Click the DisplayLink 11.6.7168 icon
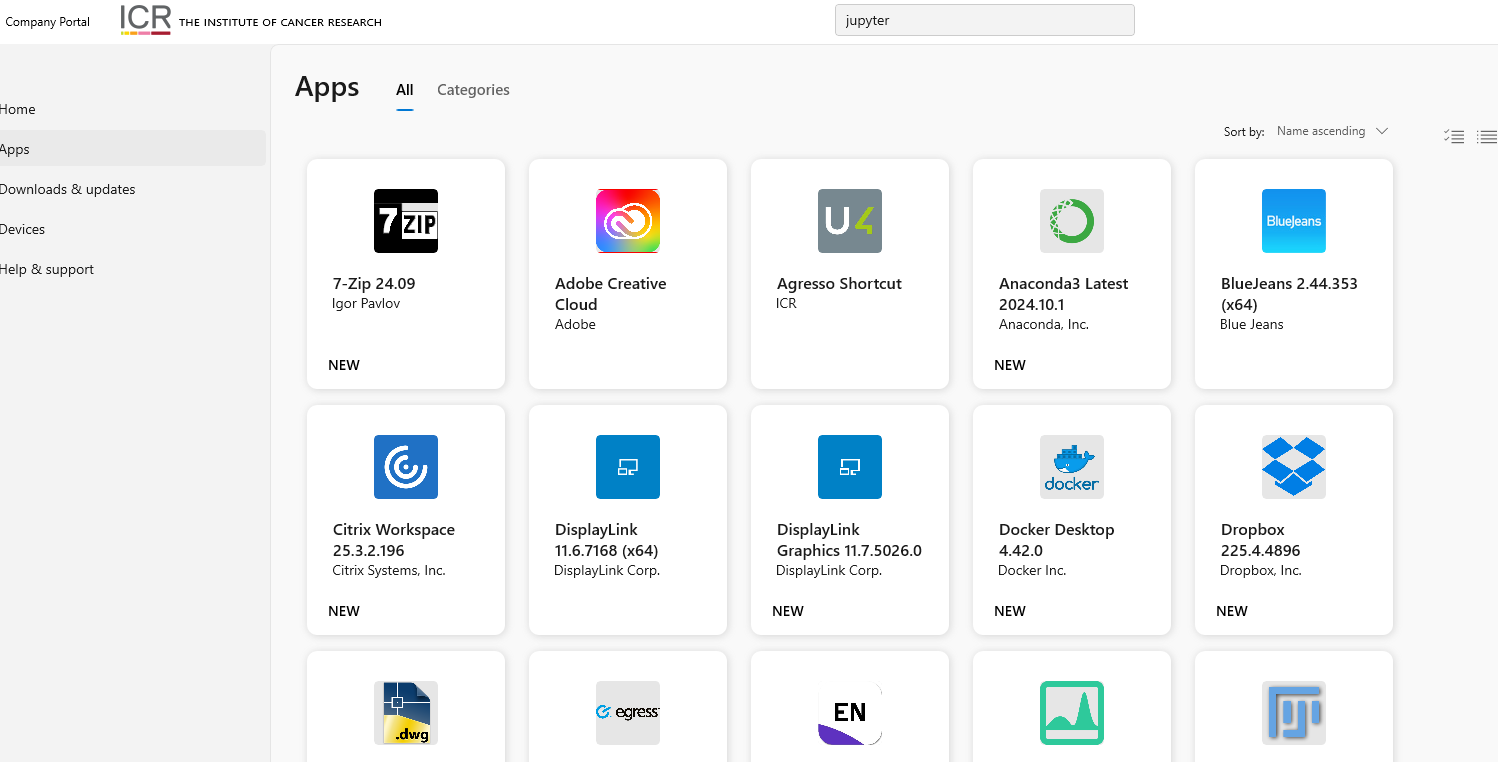This screenshot has height=762, width=1498. [x=628, y=467]
